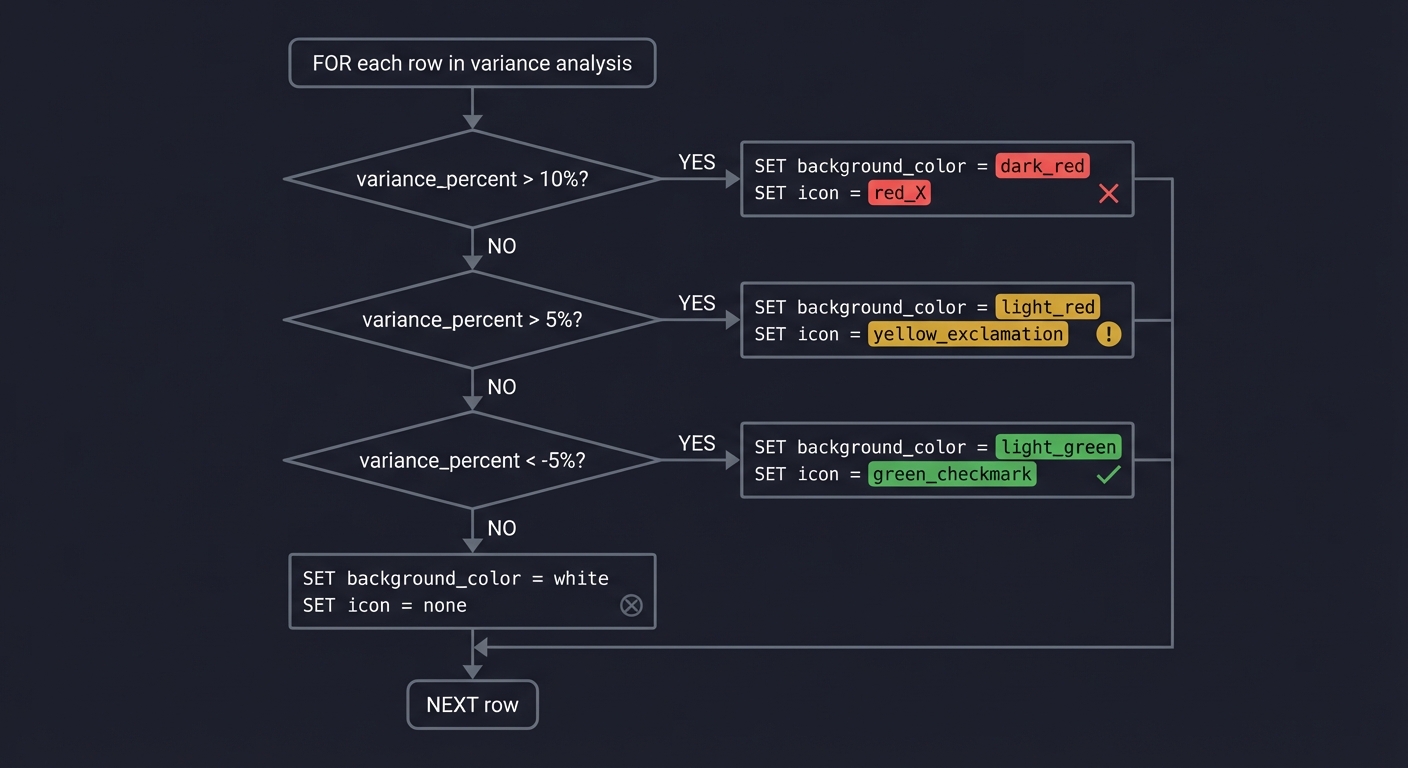
Task: Toggle the variance_percent < -5% decision diamond
Action: pyautogui.click(x=472, y=460)
